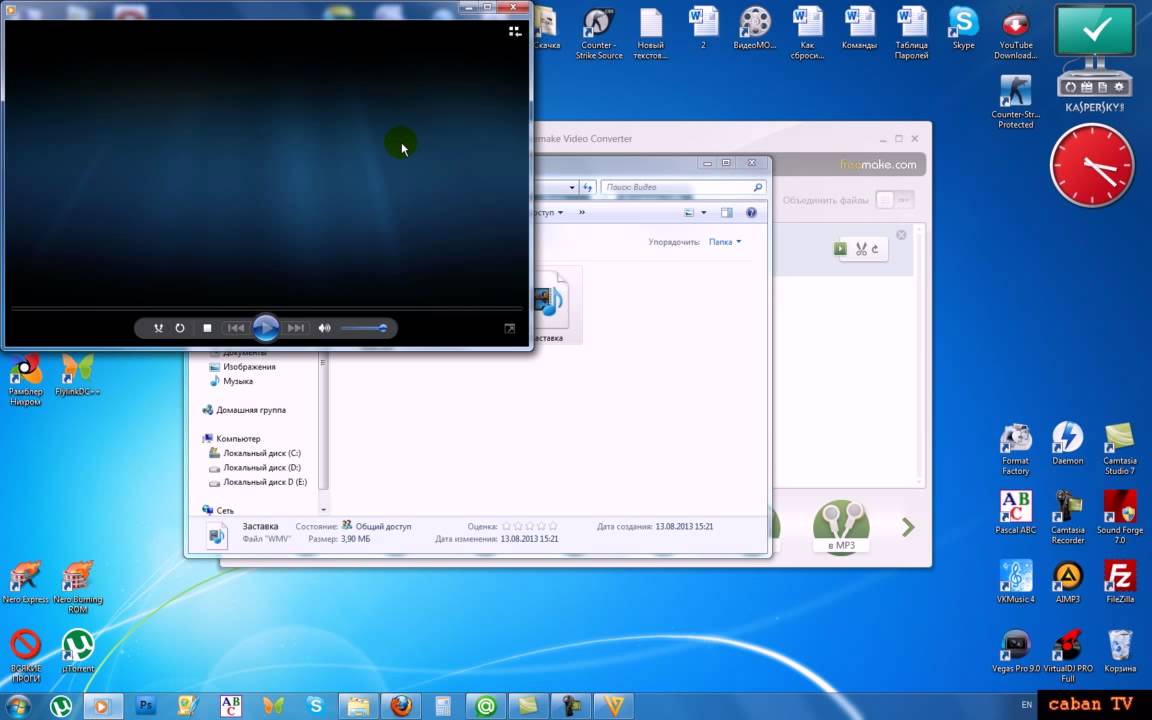
Task: Mute the Media Player speaker icon
Action: pos(325,328)
